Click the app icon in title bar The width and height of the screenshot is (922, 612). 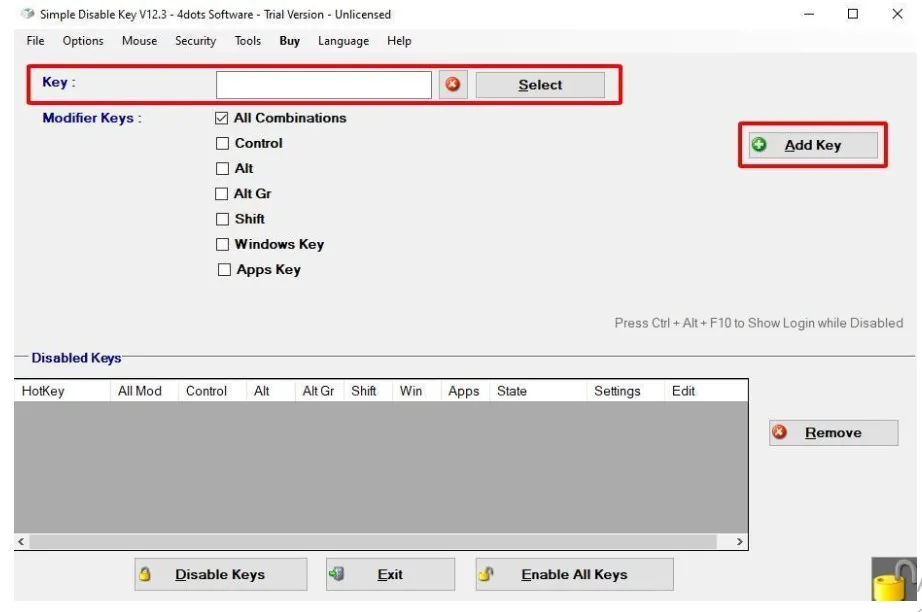click(26, 14)
